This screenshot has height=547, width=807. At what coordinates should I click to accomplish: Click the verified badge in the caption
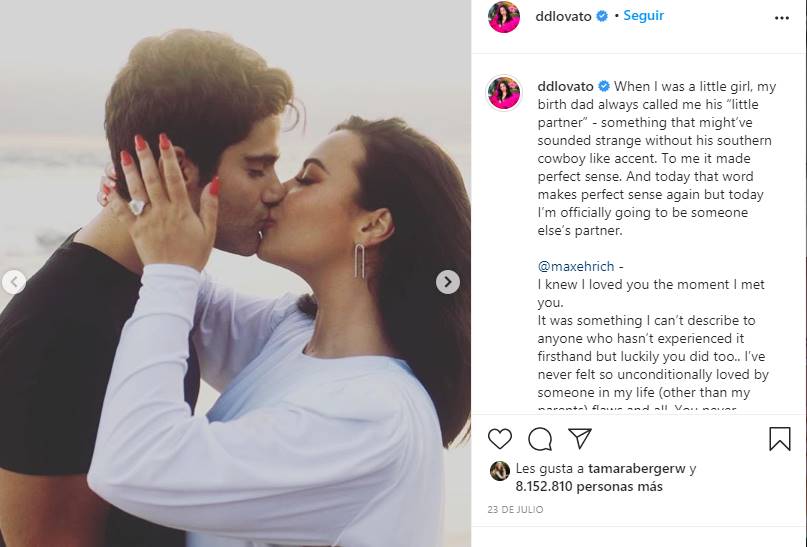604,86
